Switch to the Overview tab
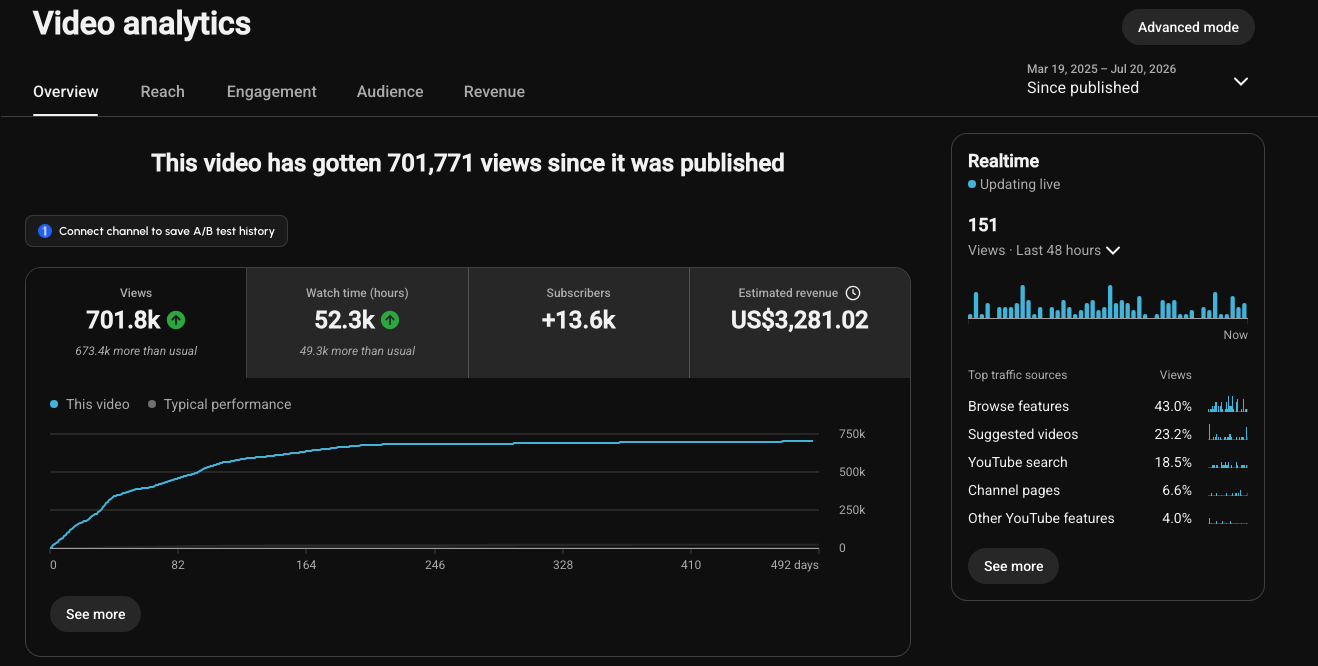 click(x=66, y=91)
